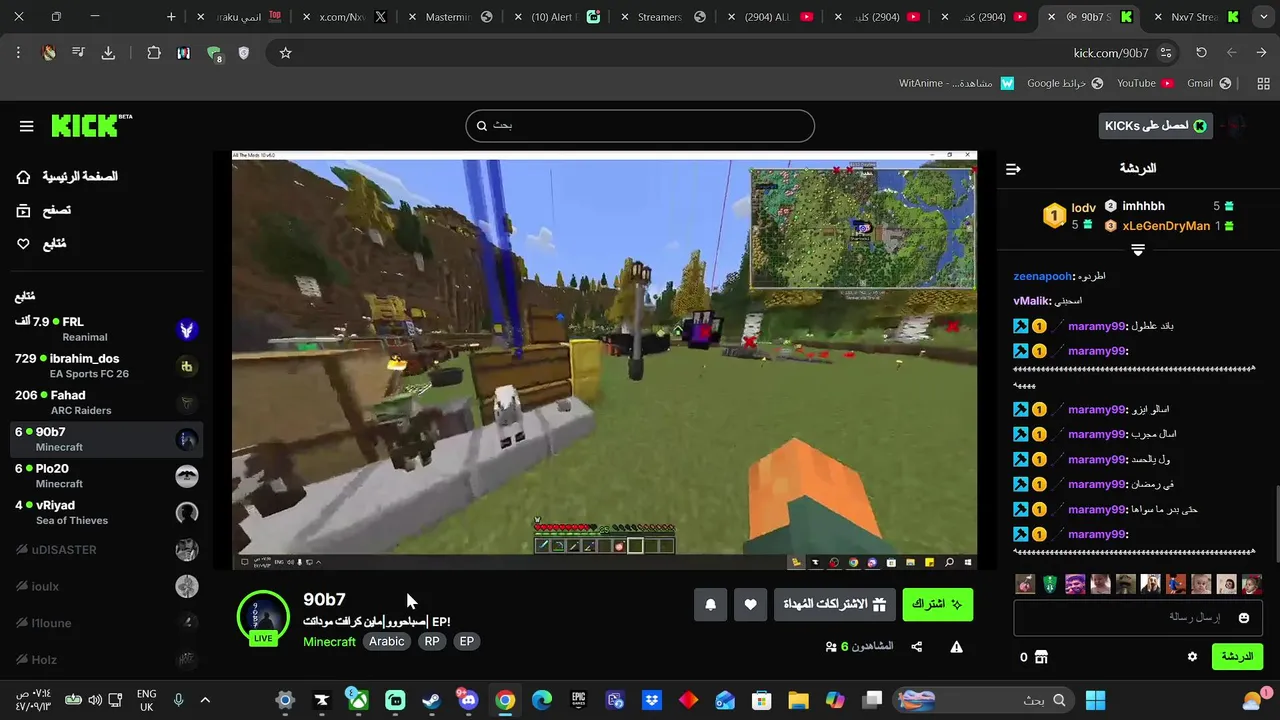Open Xbox app from taskbar
The image size is (1280, 720).
click(358, 700)
